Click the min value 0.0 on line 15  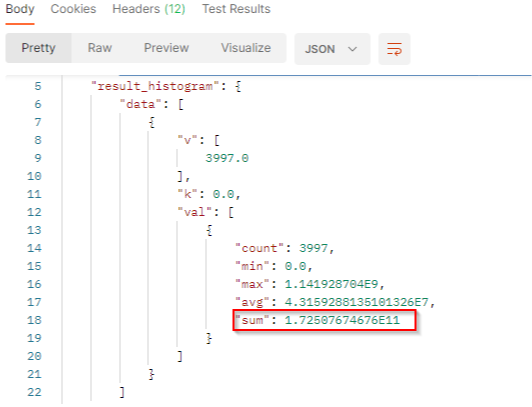(x=295, y=266)
